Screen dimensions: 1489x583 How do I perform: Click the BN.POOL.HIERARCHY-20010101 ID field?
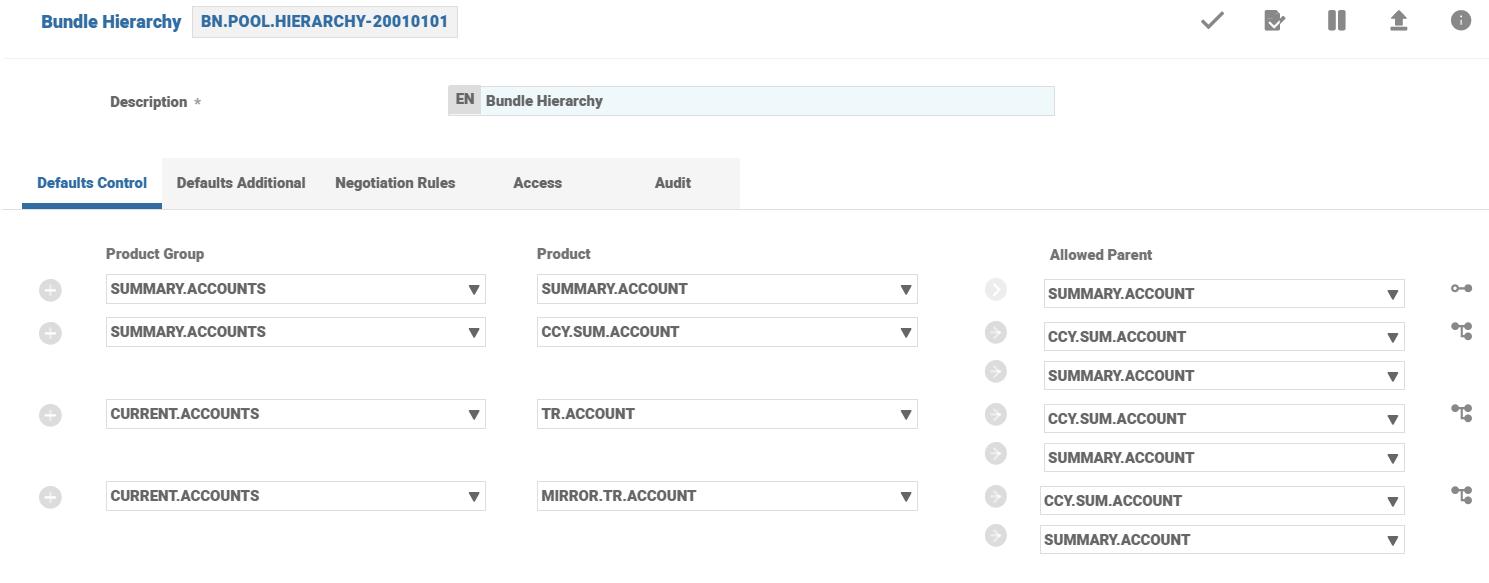324,22
